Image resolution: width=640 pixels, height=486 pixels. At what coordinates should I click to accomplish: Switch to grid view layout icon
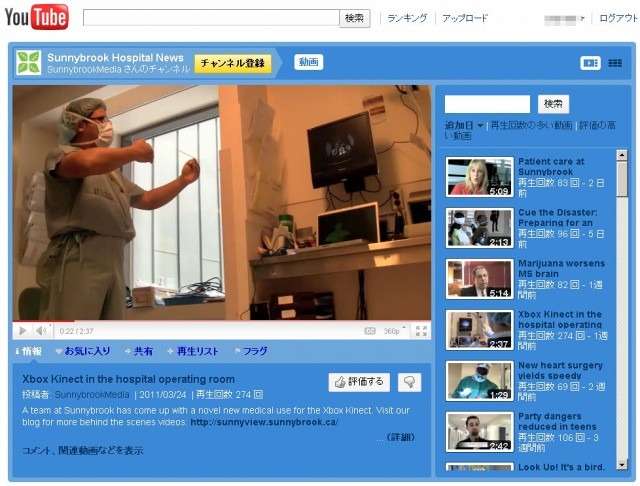pyautogui.click(x=615, y=63)
